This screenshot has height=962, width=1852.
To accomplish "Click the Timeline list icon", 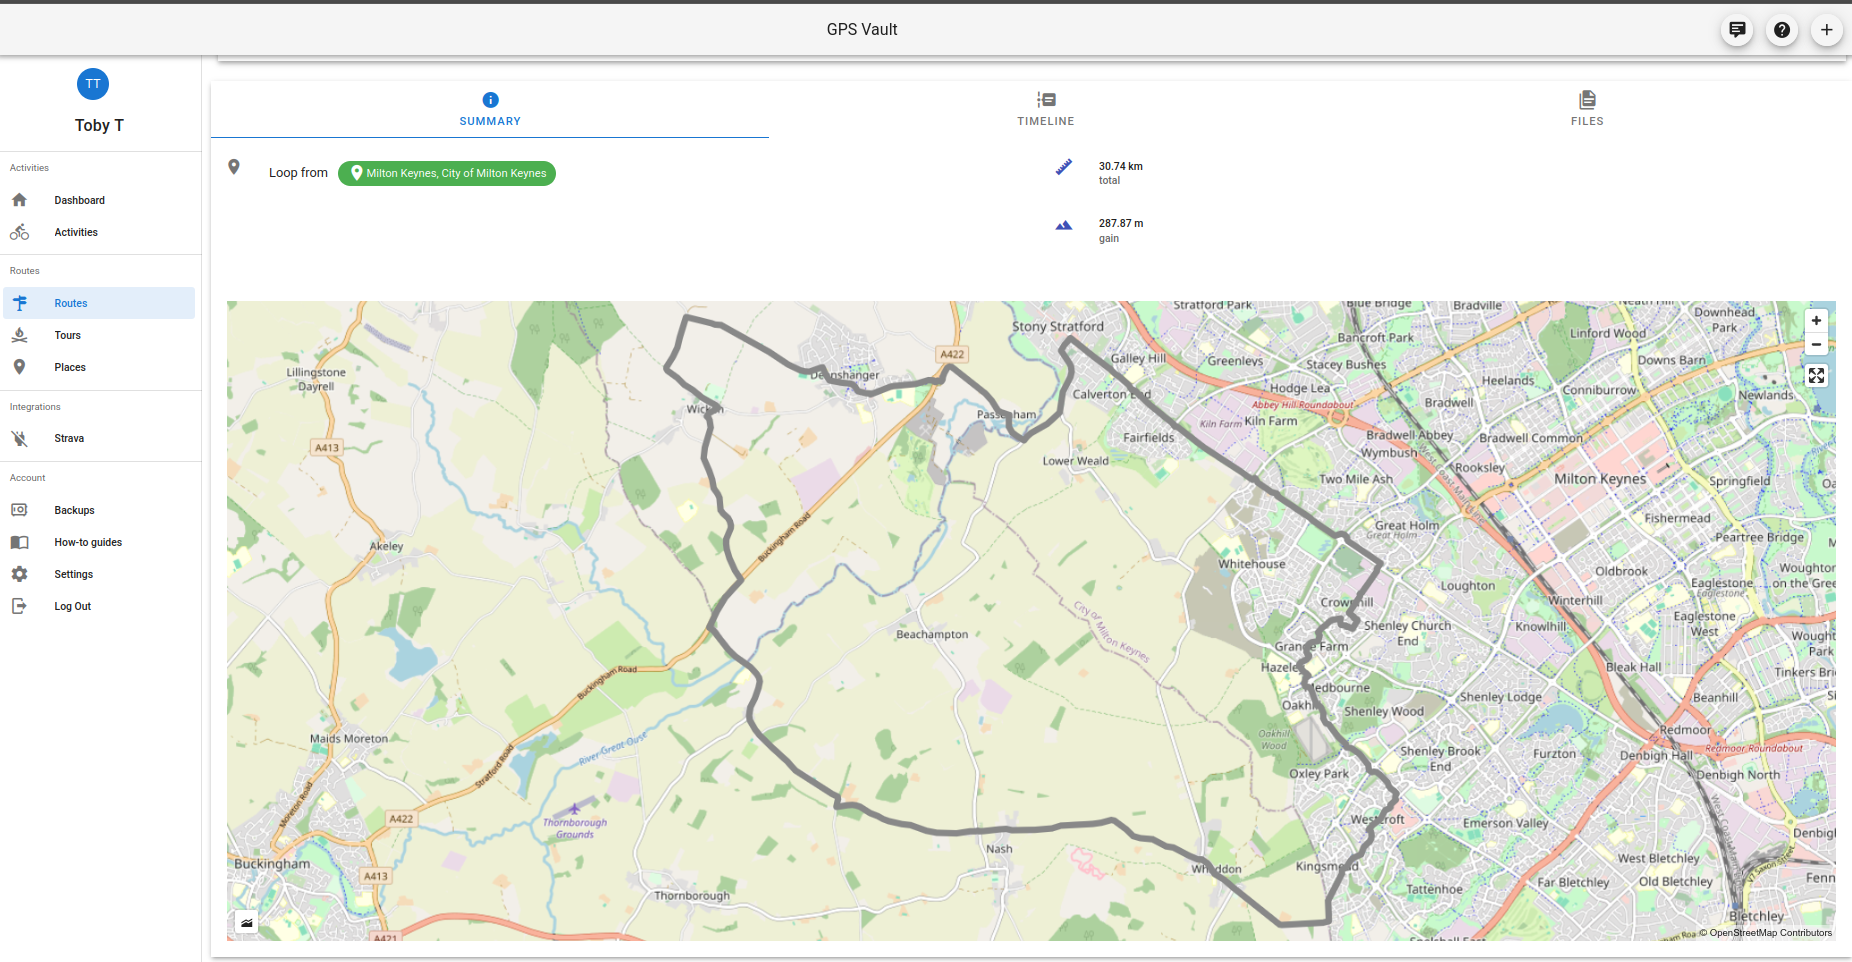I will point(1046,100).
